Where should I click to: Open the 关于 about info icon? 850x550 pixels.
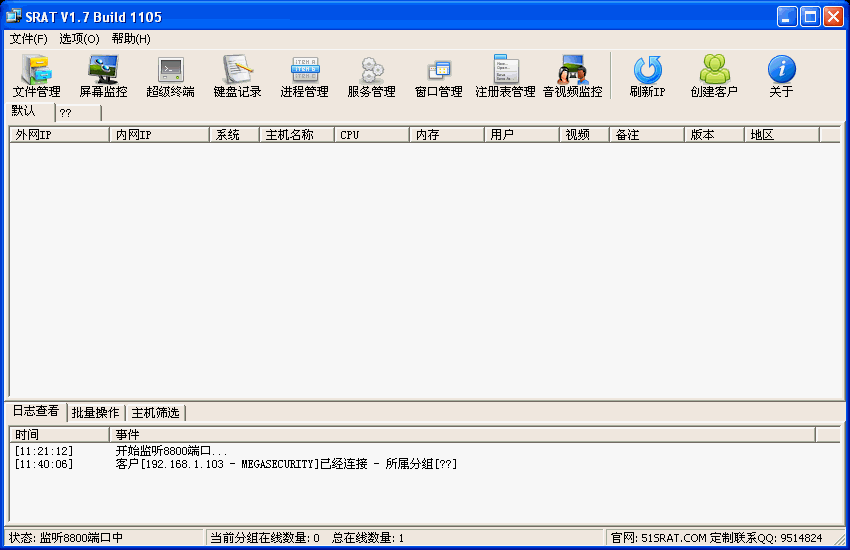click(781, 76)
